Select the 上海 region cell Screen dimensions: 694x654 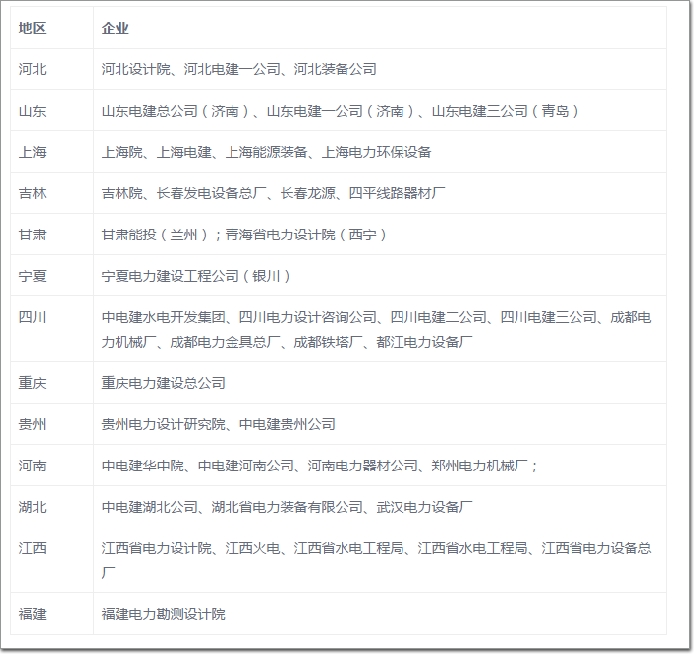pos(52,152)
